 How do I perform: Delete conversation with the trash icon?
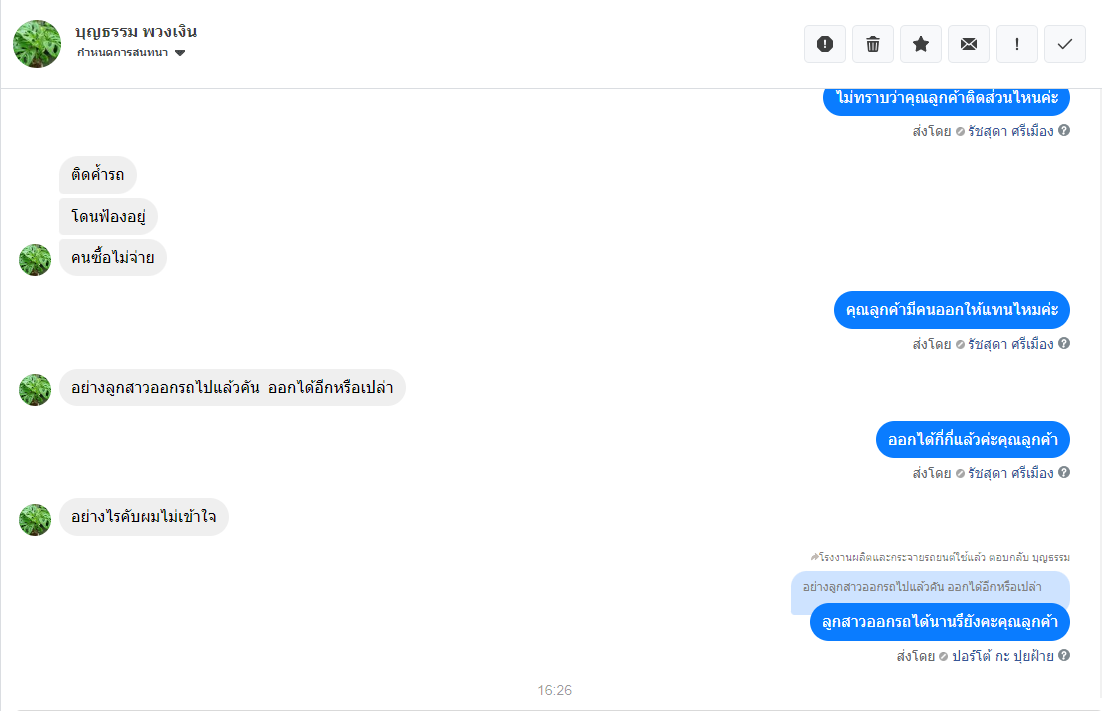coord(873,44)
